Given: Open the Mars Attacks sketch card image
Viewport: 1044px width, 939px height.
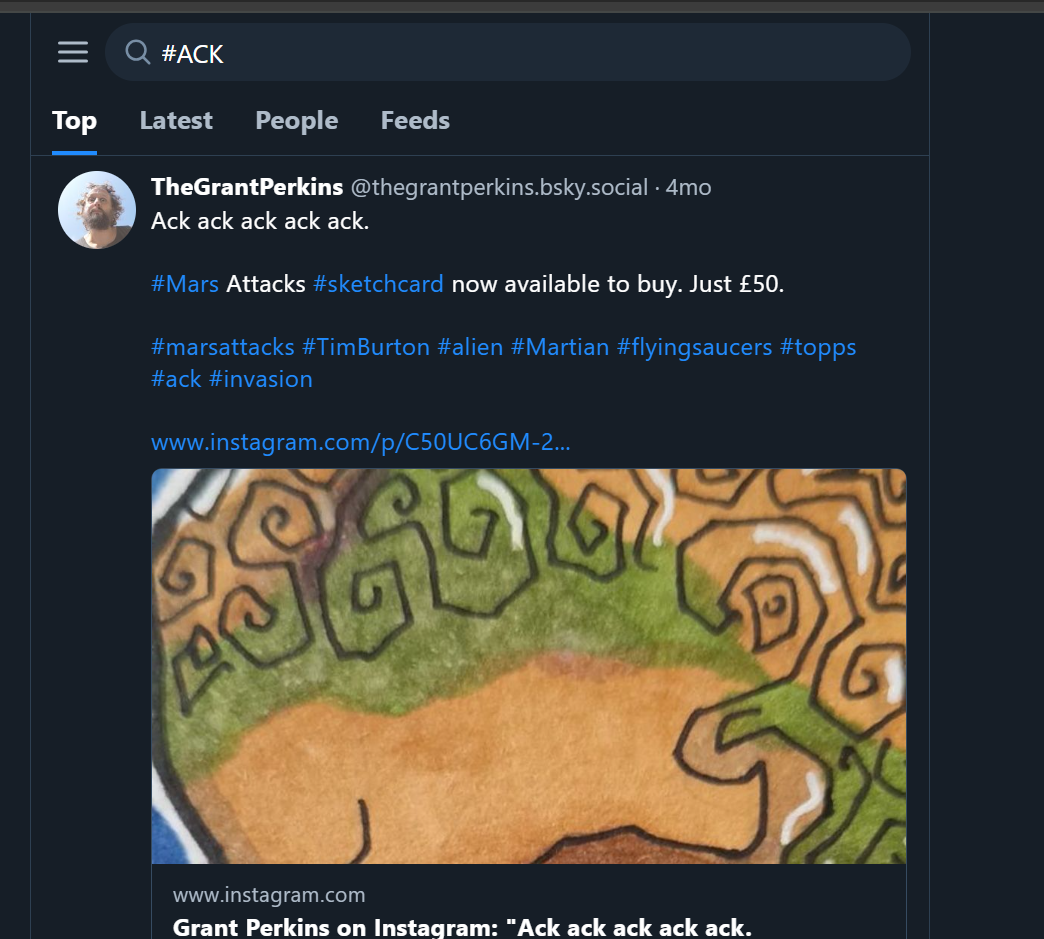Looking at the screenshot, I should click(x=528, y=665).
